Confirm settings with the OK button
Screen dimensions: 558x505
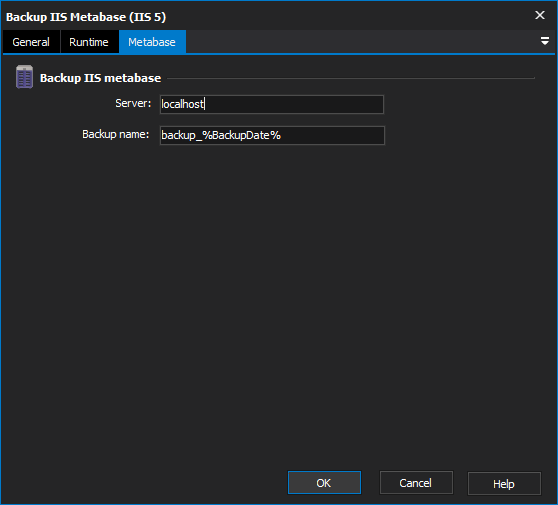point(324,483)
